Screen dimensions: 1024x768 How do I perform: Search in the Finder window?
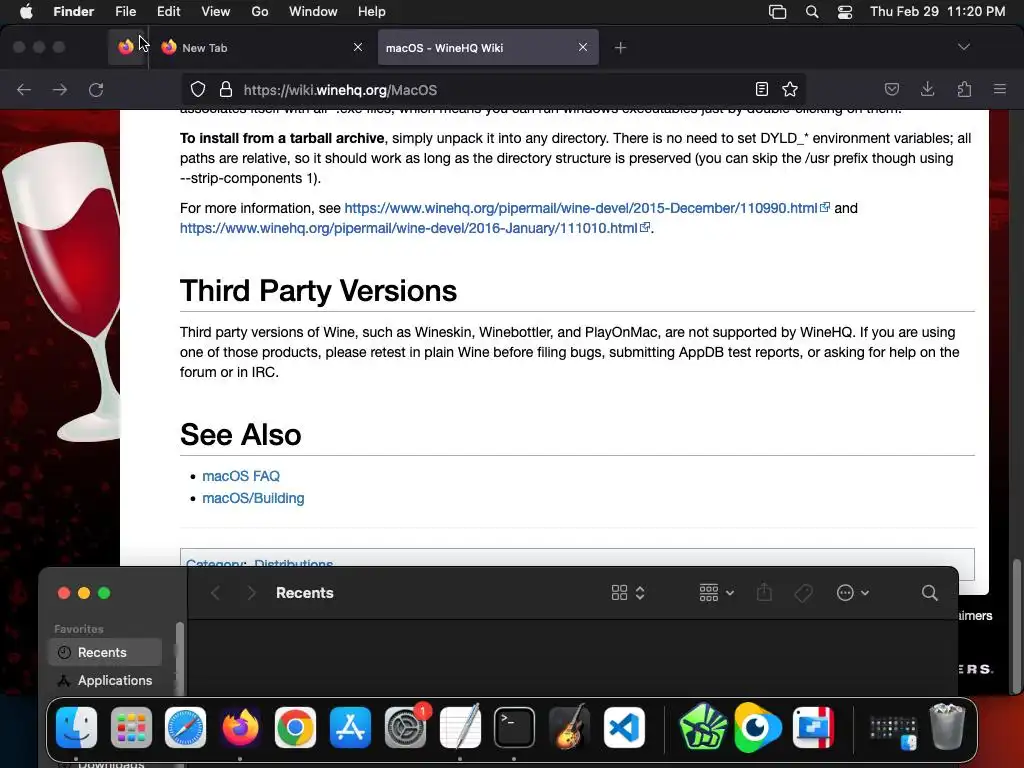coord(930,593)
